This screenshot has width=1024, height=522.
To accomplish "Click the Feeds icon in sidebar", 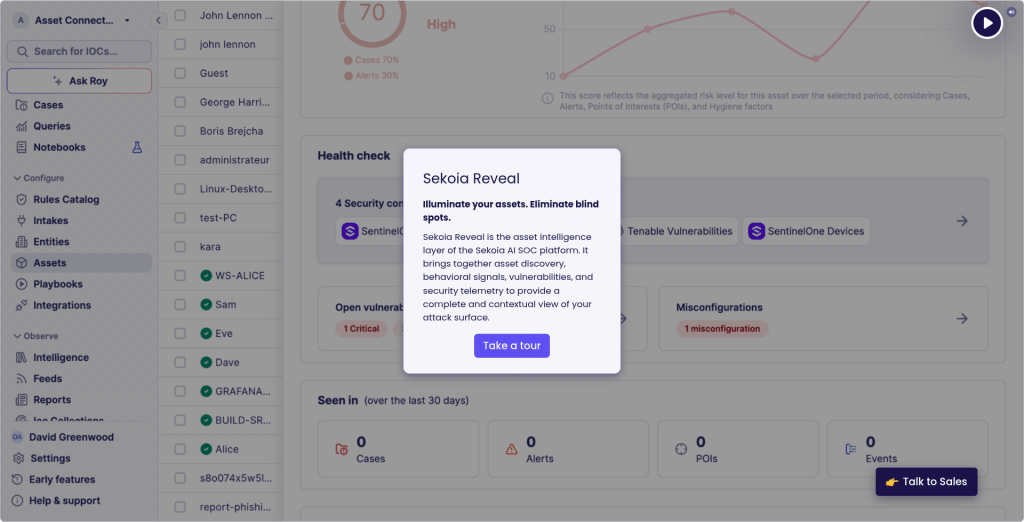I will click(22, 379).
